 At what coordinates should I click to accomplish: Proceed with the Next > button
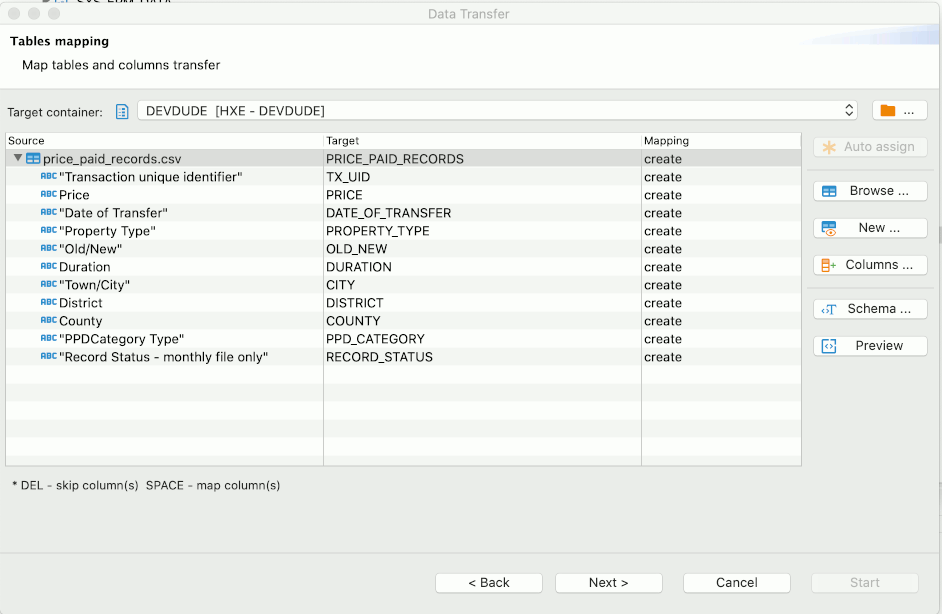(x=609, y=583)
